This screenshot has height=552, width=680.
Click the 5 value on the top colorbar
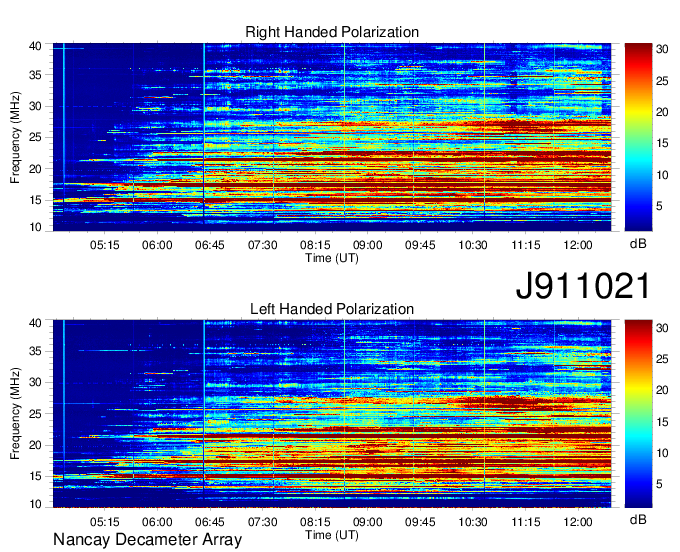[659, 206]
